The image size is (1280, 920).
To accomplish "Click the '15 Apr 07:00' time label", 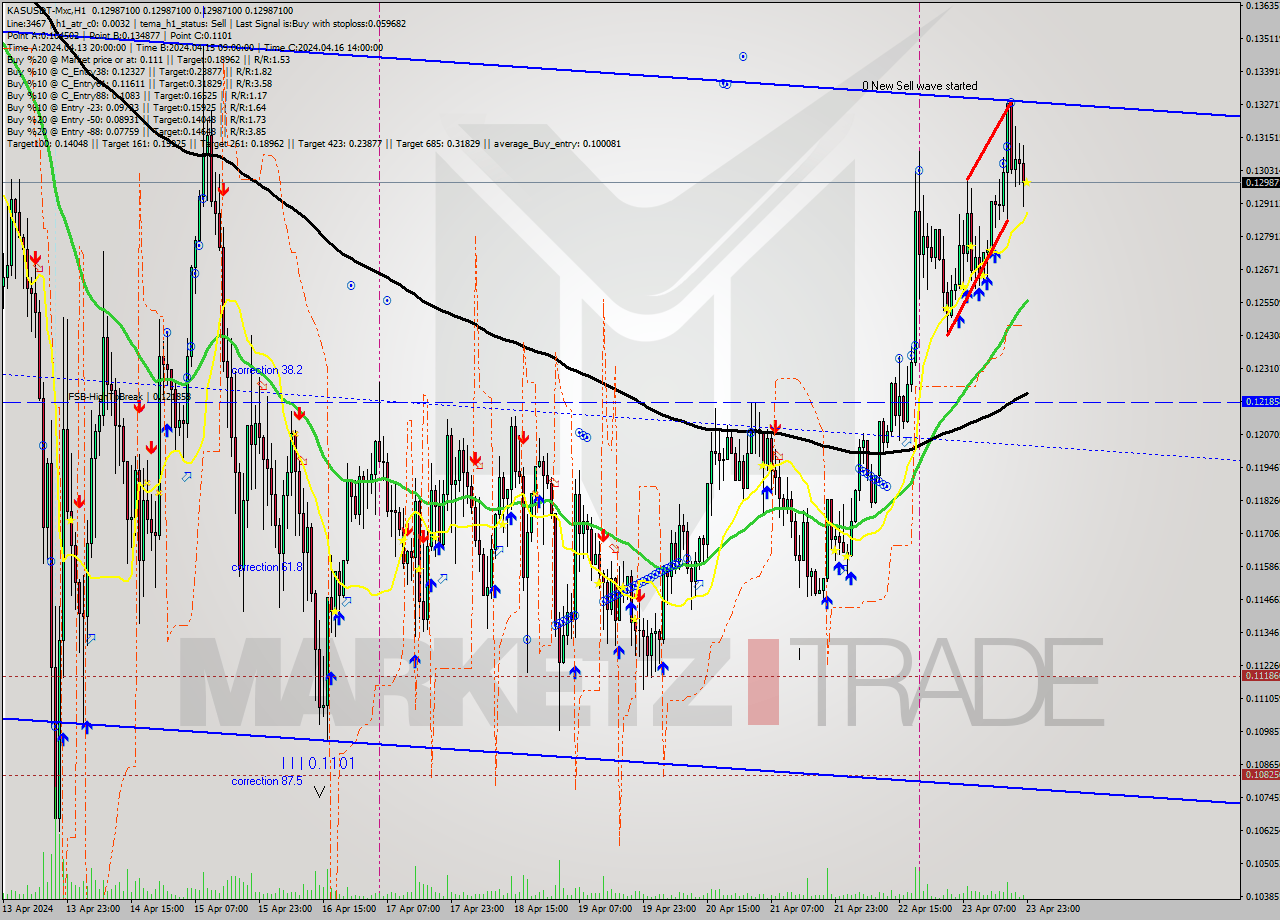I will [220, 909].
